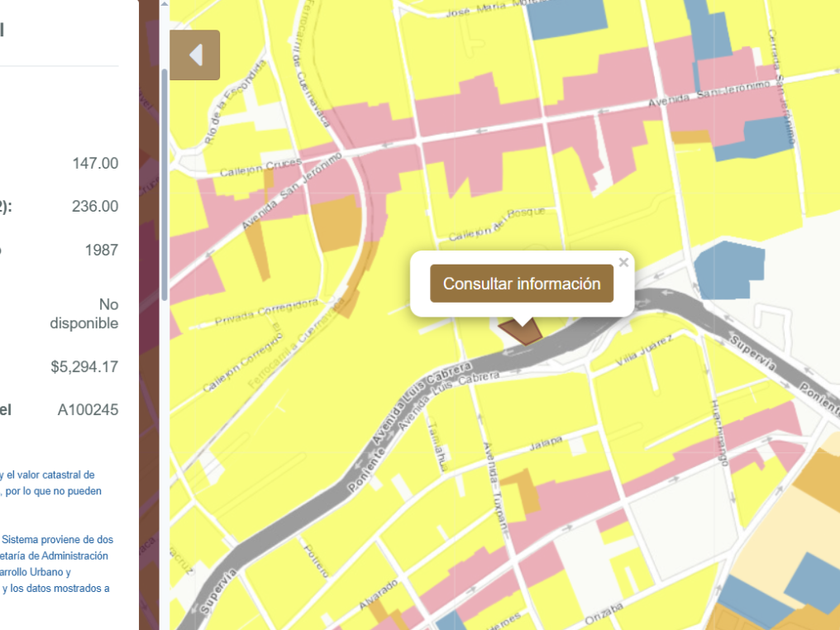Click the 147.00 value in panel

(95, 163)
